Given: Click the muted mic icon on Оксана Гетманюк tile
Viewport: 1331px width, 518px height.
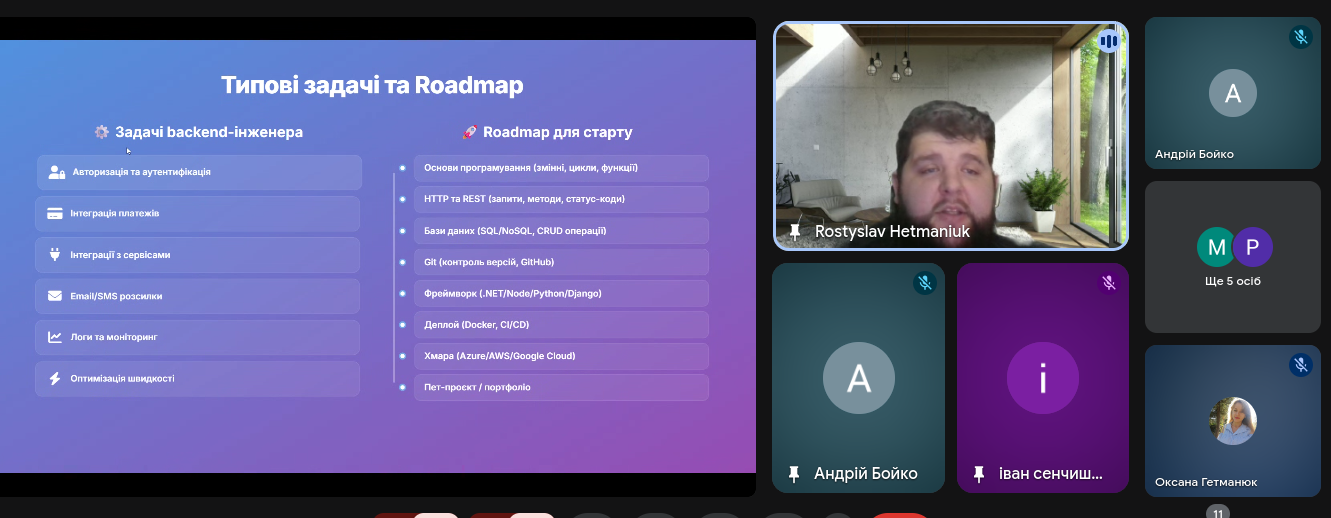Looking at the screenshot, I should tap(1300, 366).
